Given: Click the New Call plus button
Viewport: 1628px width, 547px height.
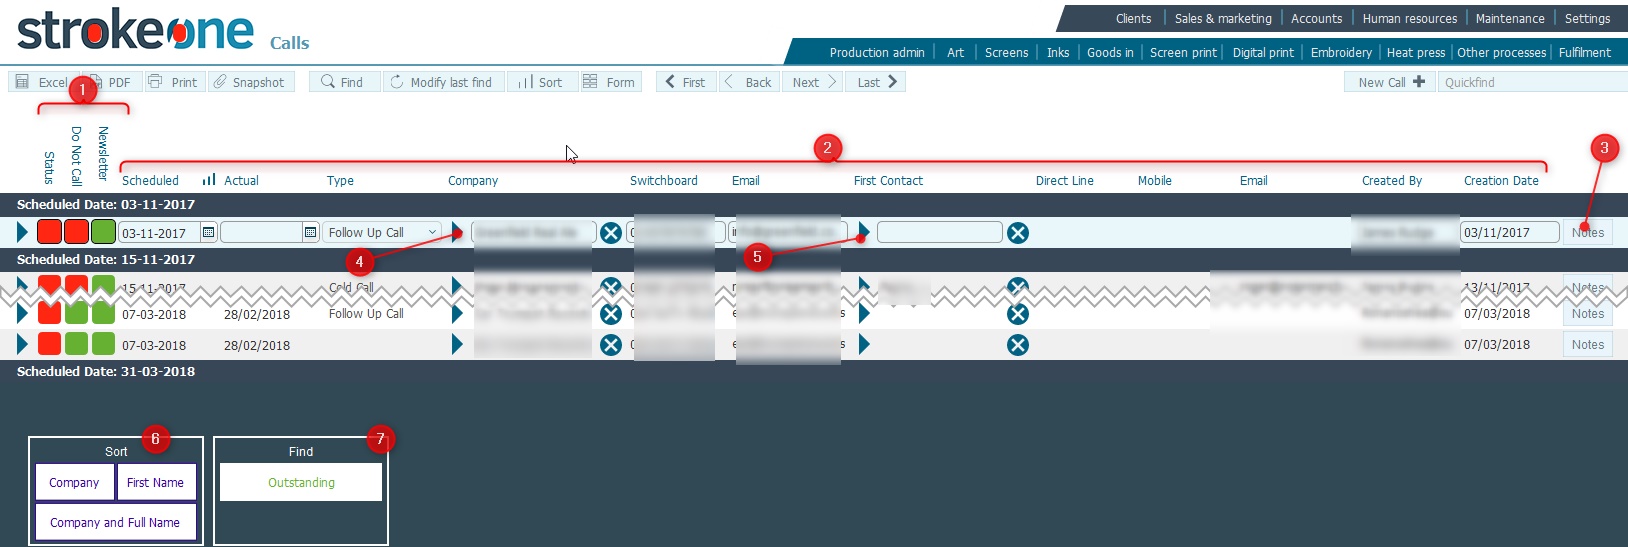Looking at the screenshot, I should [1419, 82].
